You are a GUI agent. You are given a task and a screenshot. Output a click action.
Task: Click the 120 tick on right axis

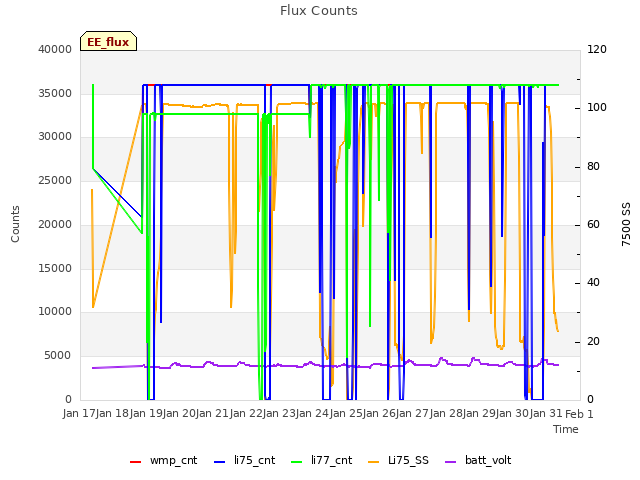pos(597,49)
